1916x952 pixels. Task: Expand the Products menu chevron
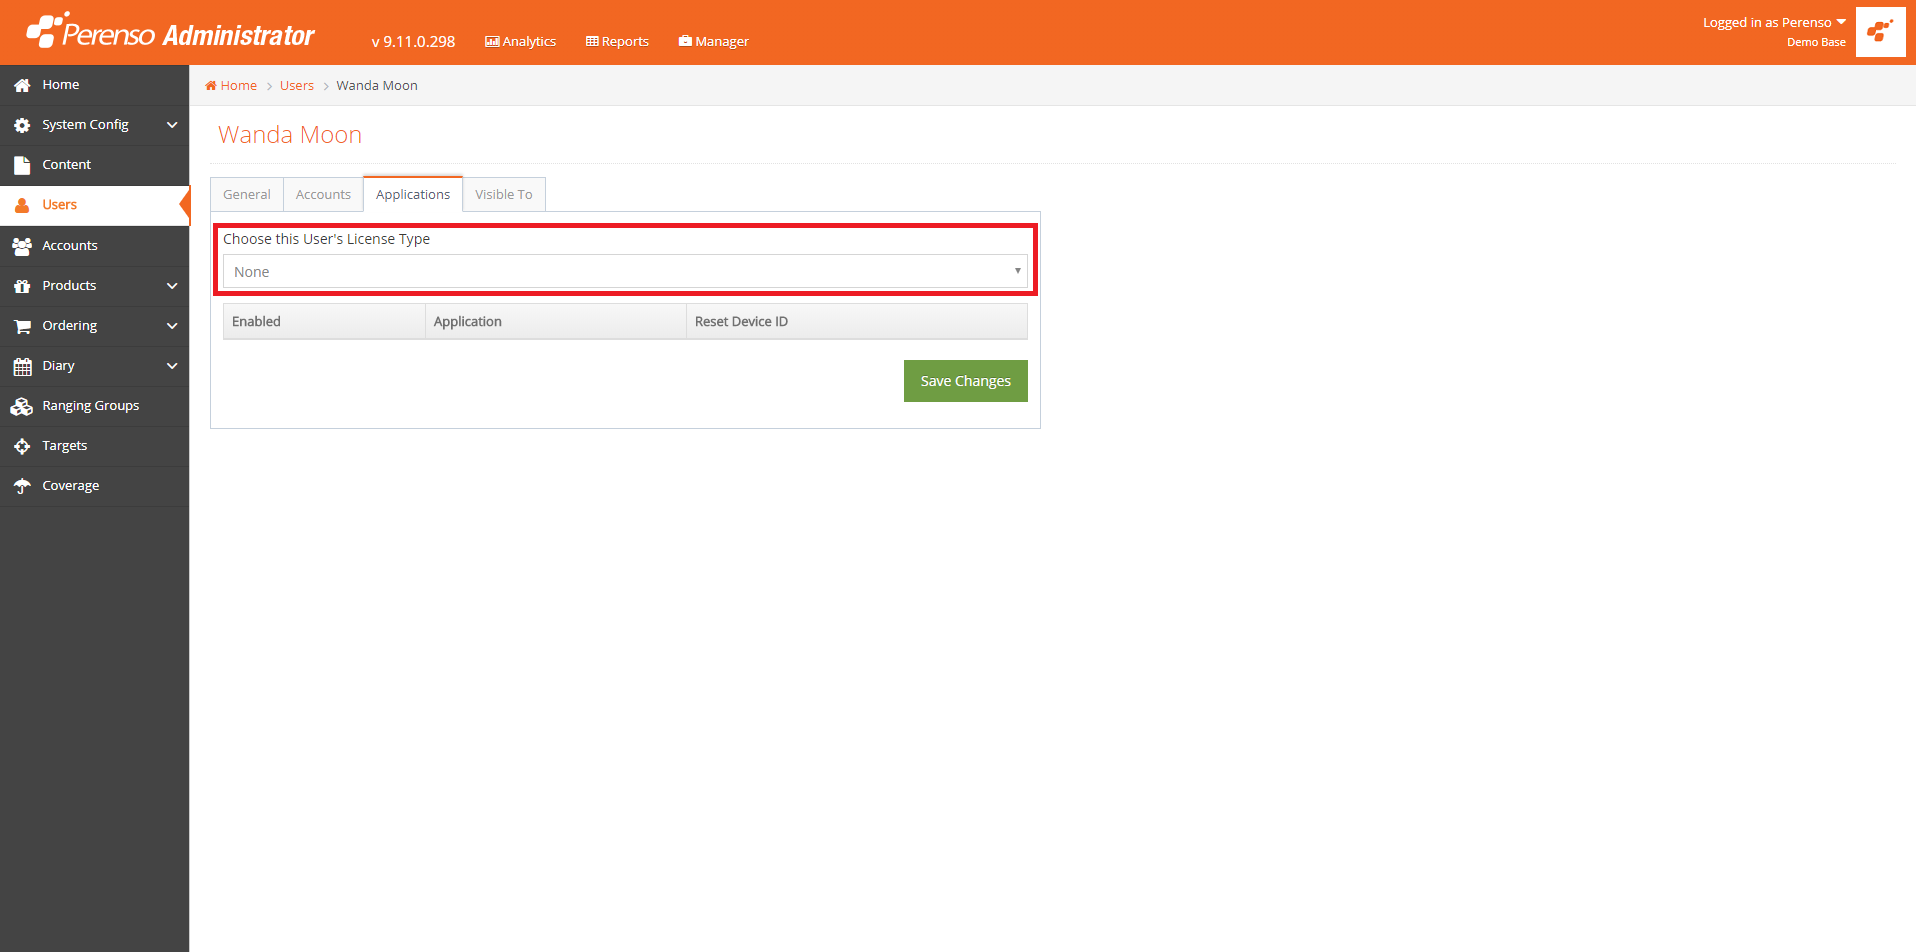pyautogui.click(x=172, y=286)
